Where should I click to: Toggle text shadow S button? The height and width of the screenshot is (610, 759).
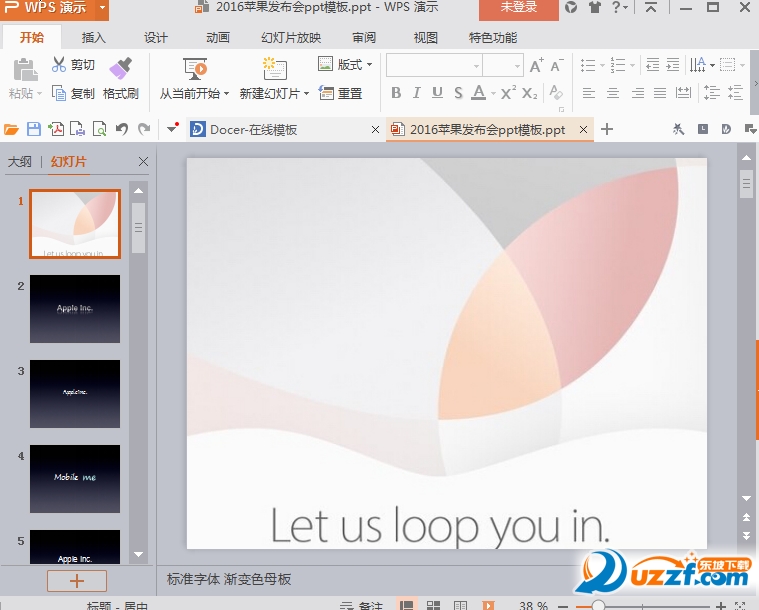[x=458, y=92]
